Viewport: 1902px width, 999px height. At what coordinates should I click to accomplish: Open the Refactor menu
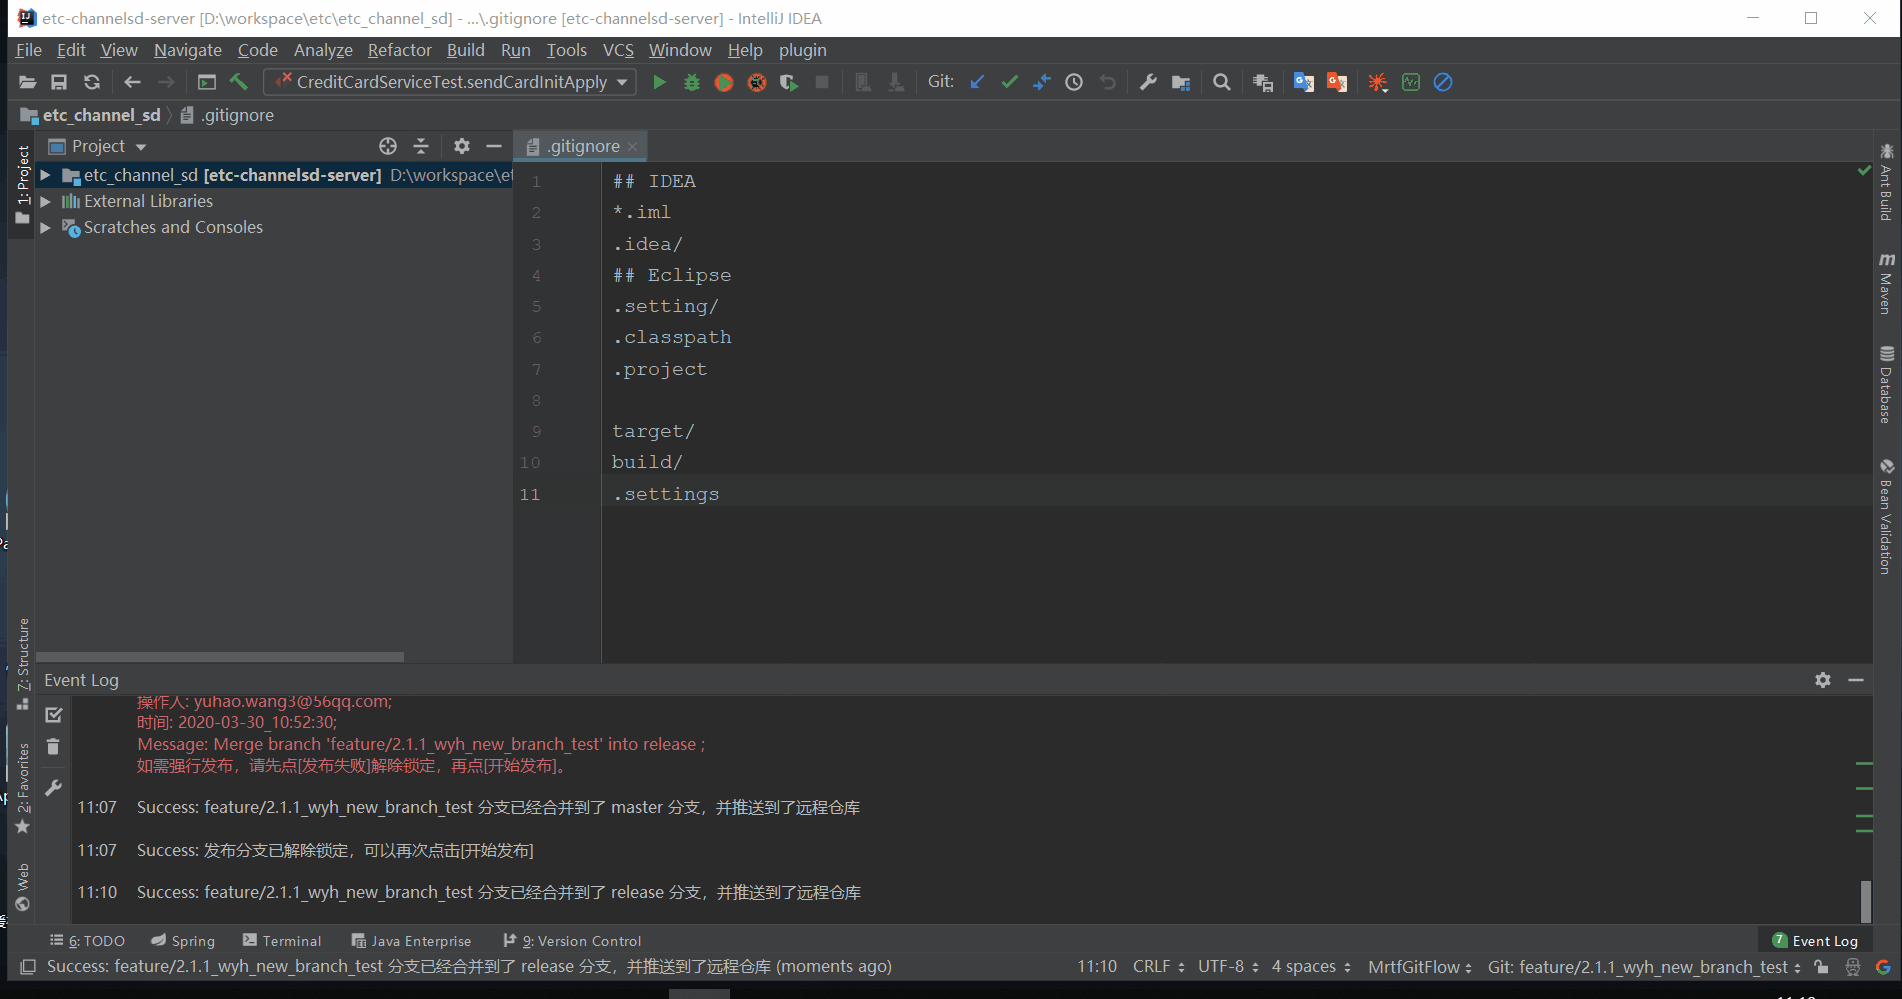[x=400, y=50]
